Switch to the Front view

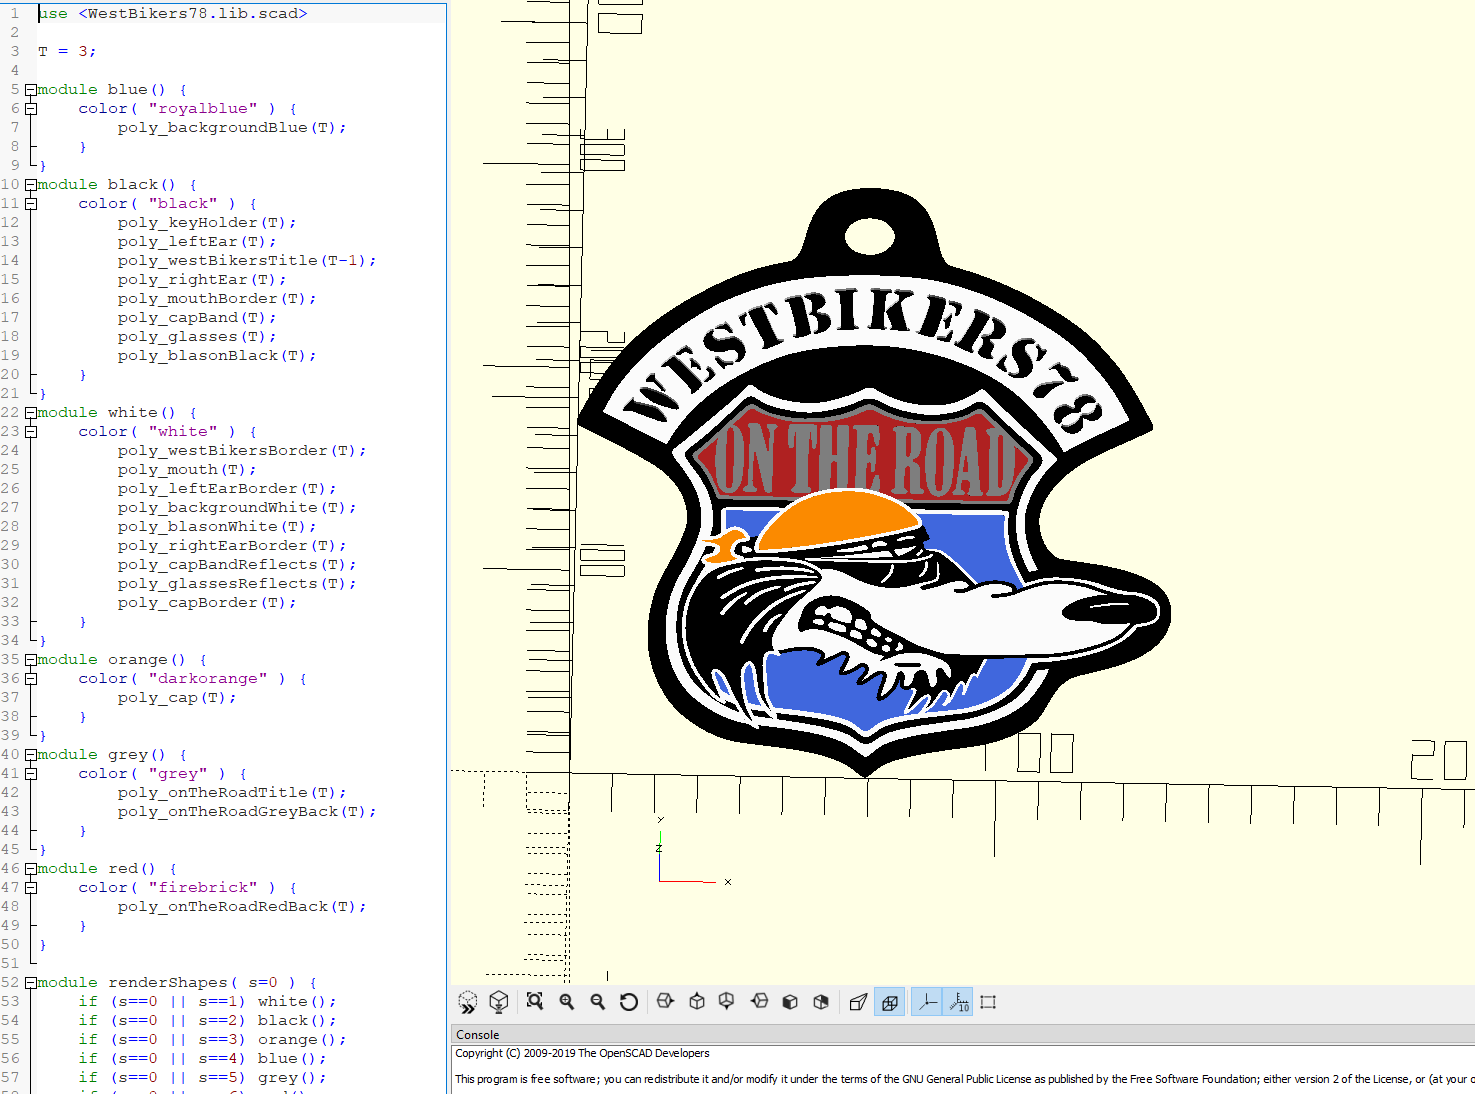(x=790, y=1002)
